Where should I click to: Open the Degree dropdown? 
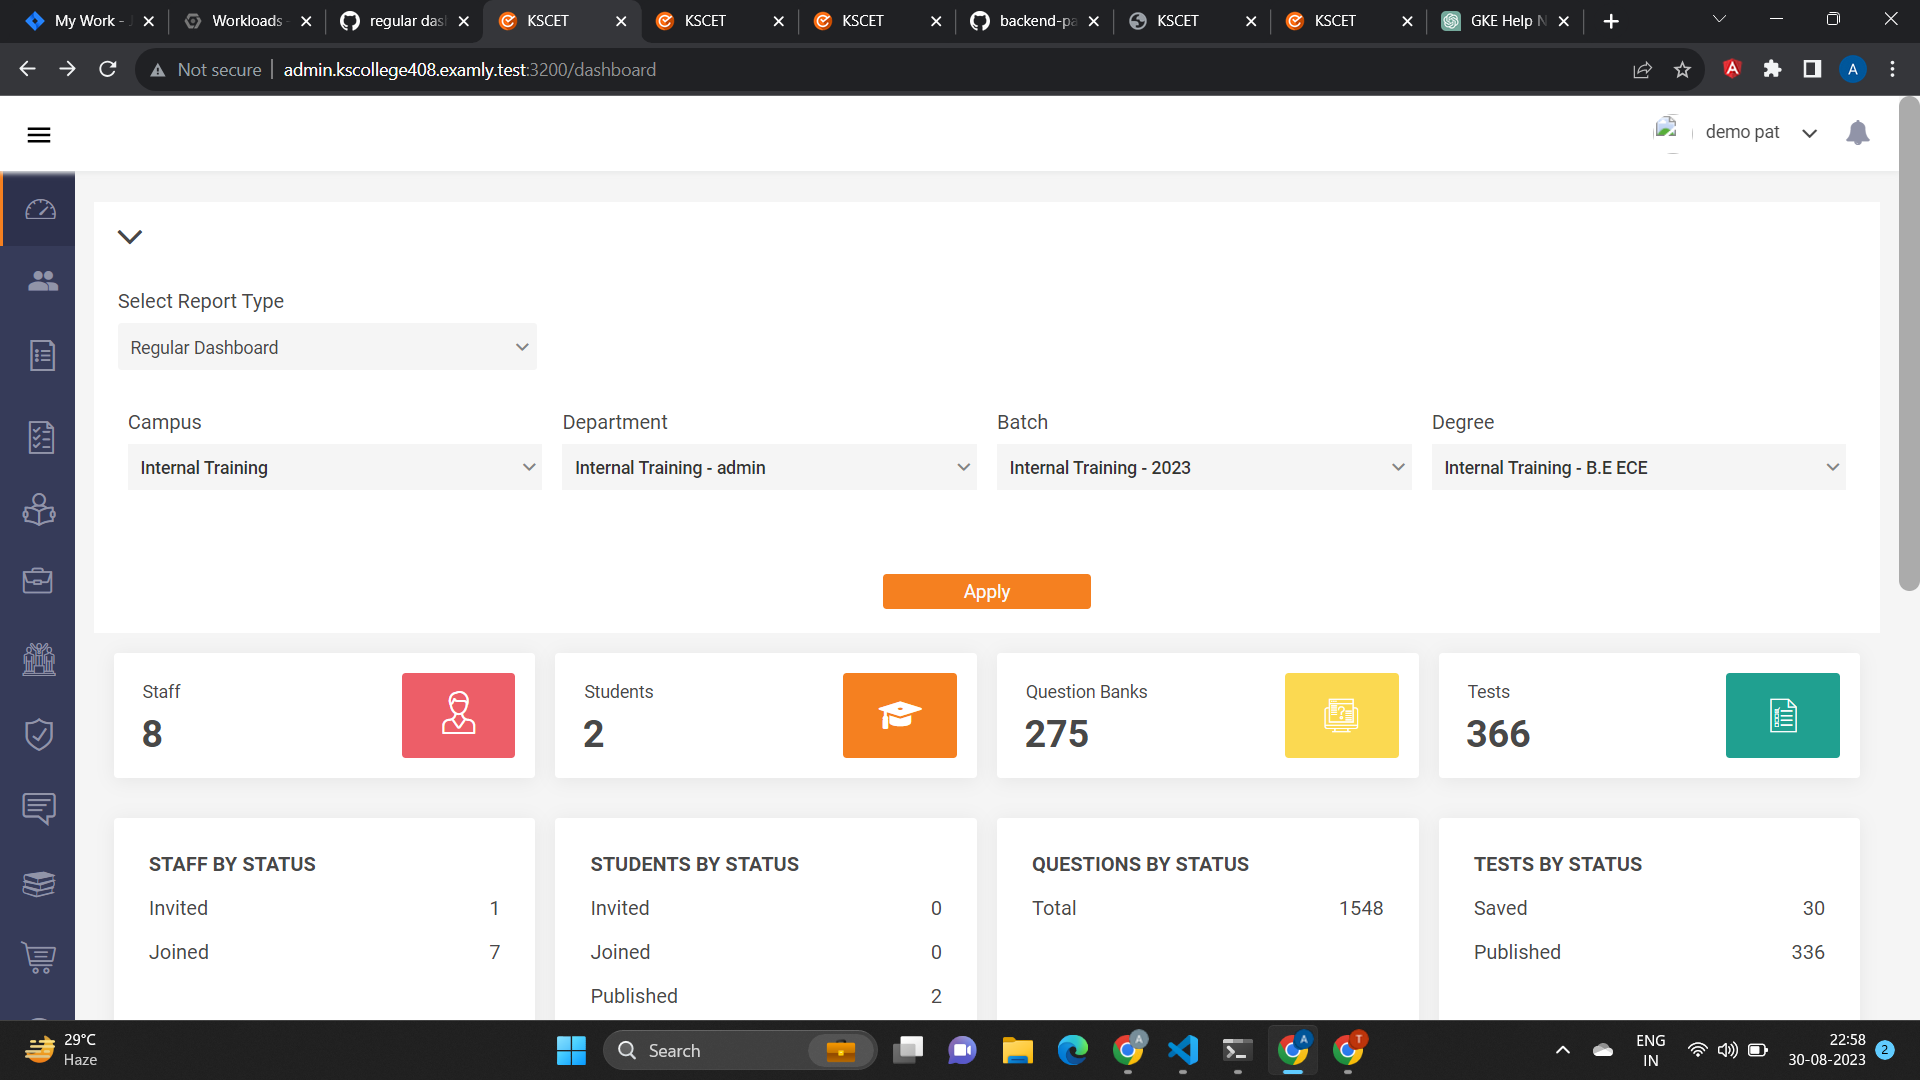point(1638,467)
